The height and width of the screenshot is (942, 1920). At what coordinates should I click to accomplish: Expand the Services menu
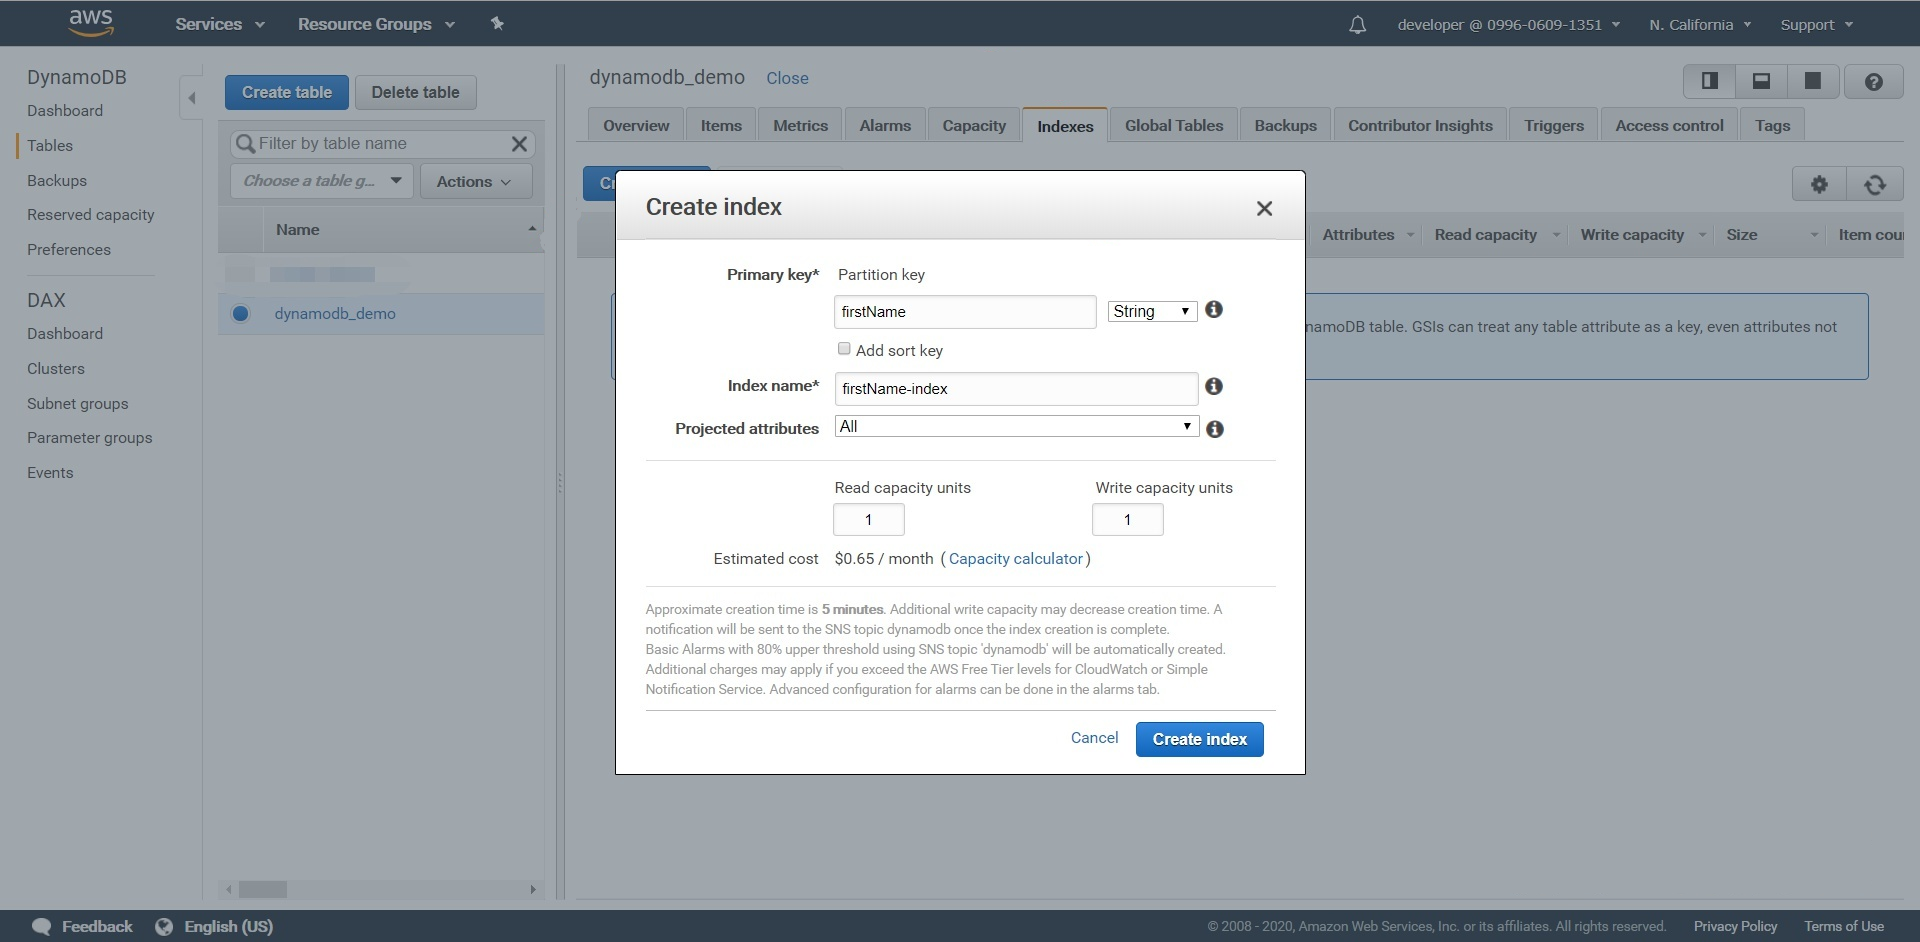tap(220, 24)
